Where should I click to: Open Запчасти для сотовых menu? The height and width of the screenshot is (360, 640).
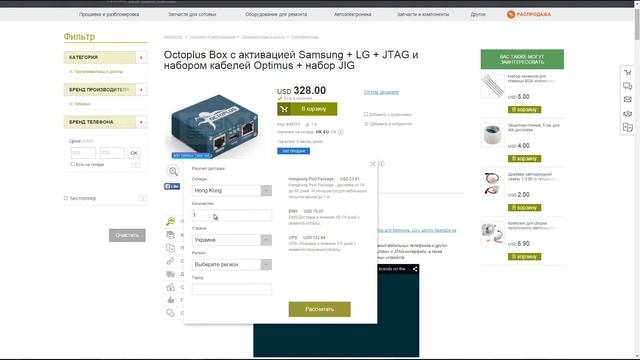pos(192,14)
